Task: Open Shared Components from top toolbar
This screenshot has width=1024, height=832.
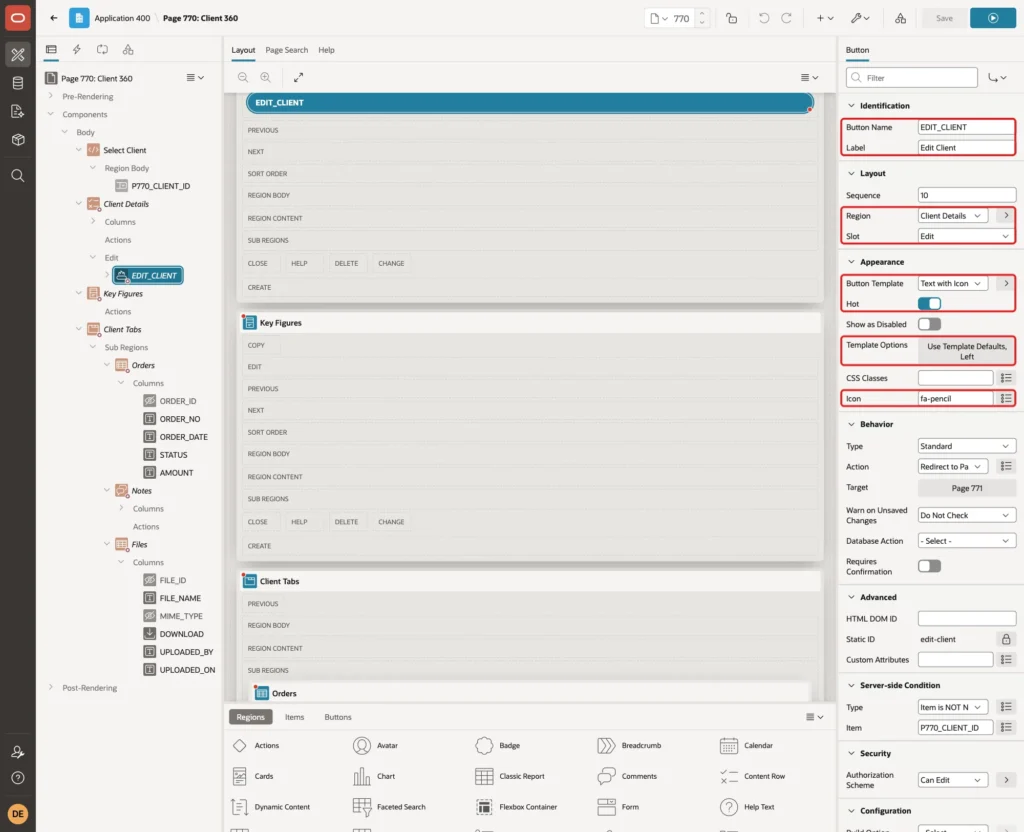Action: pyautogui.click(x=900, y=18)
